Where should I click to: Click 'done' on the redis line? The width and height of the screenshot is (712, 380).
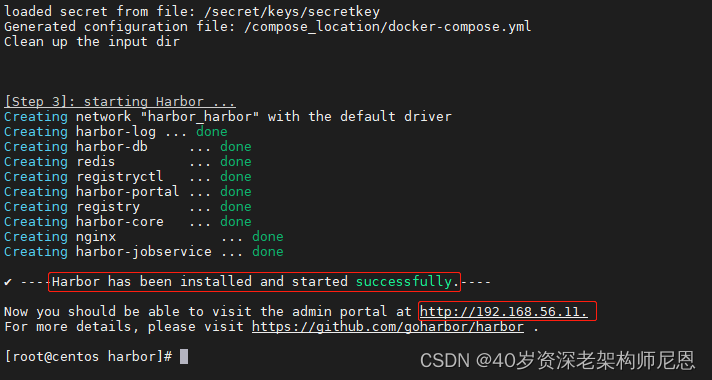click(236, 162)
